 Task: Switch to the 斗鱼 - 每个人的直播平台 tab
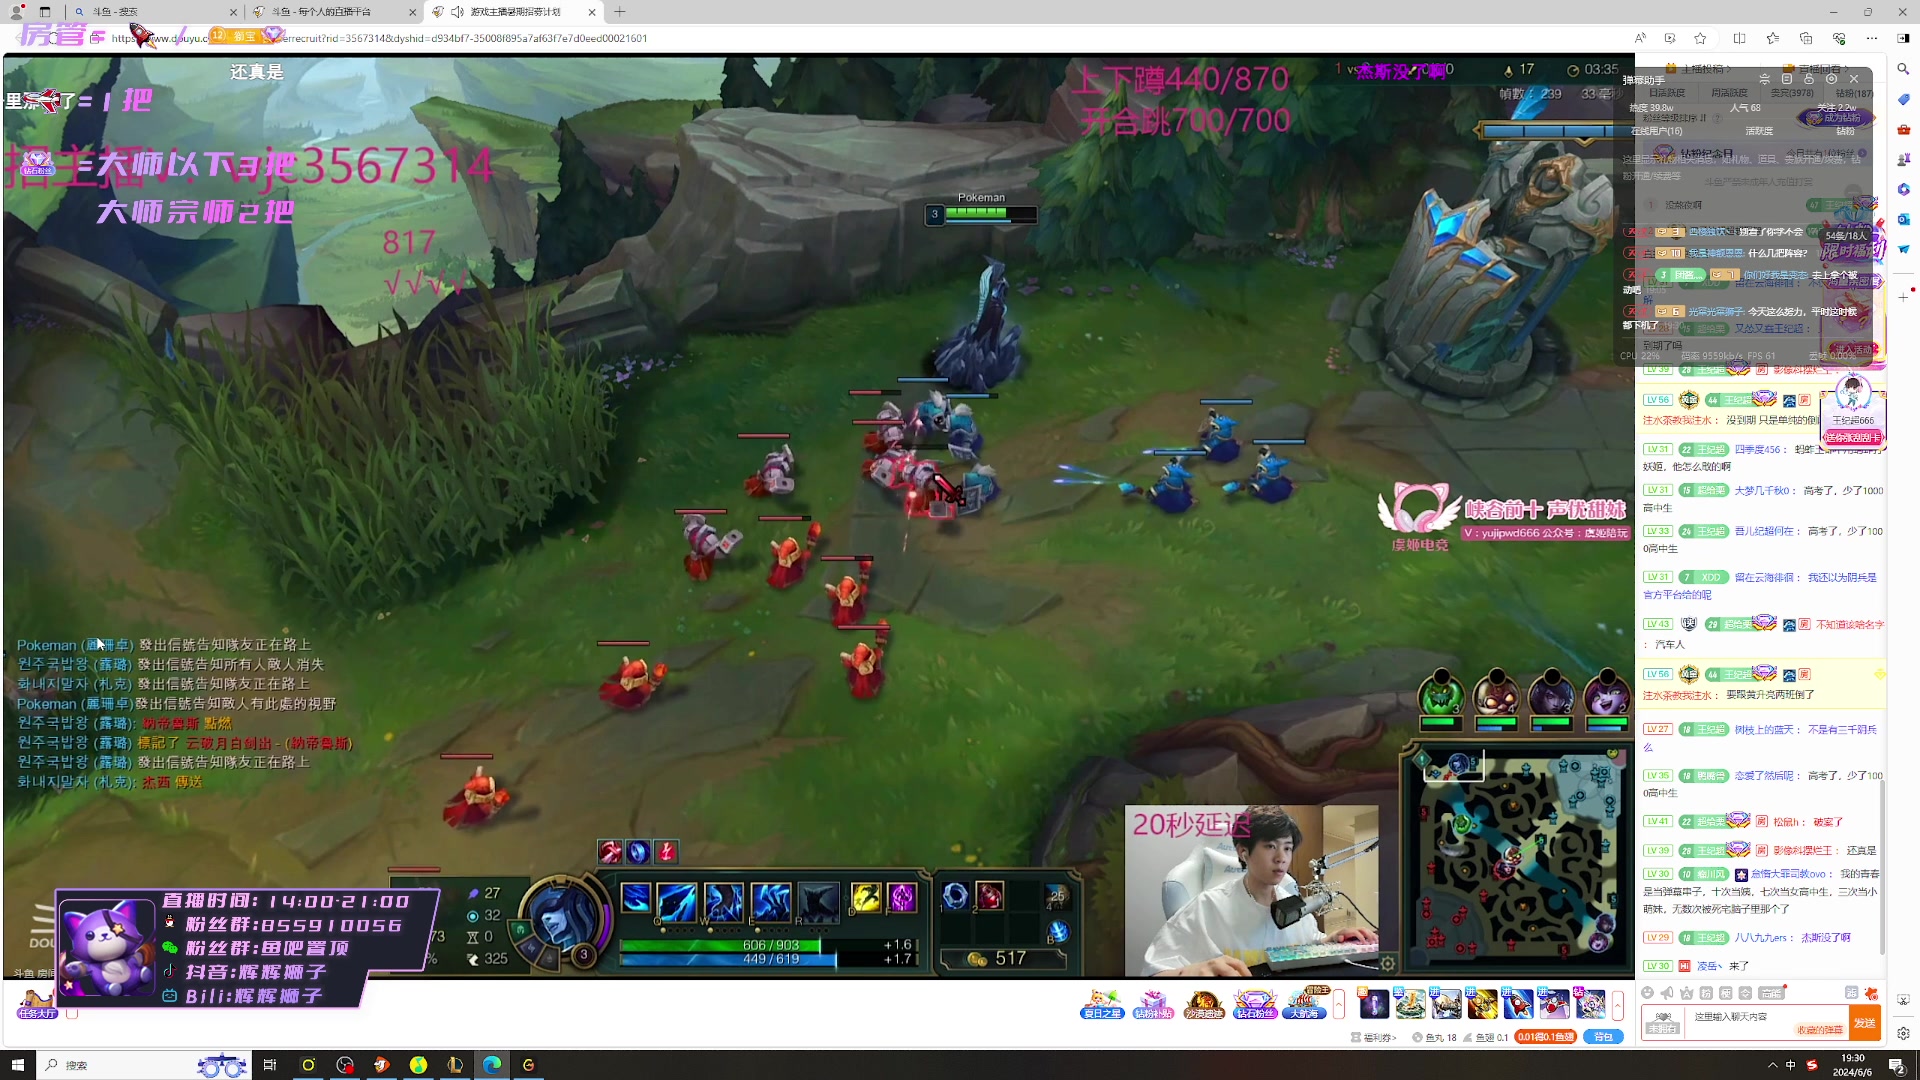[x=333, y=12]
